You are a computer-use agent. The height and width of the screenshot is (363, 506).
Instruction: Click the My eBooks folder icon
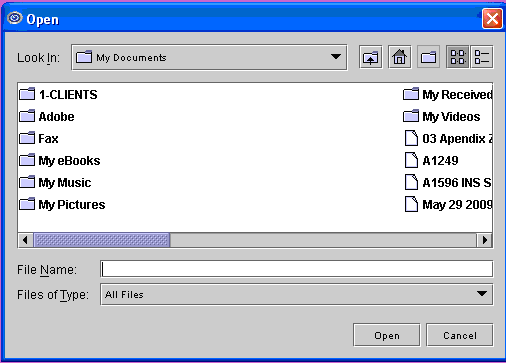pos(27,160)
